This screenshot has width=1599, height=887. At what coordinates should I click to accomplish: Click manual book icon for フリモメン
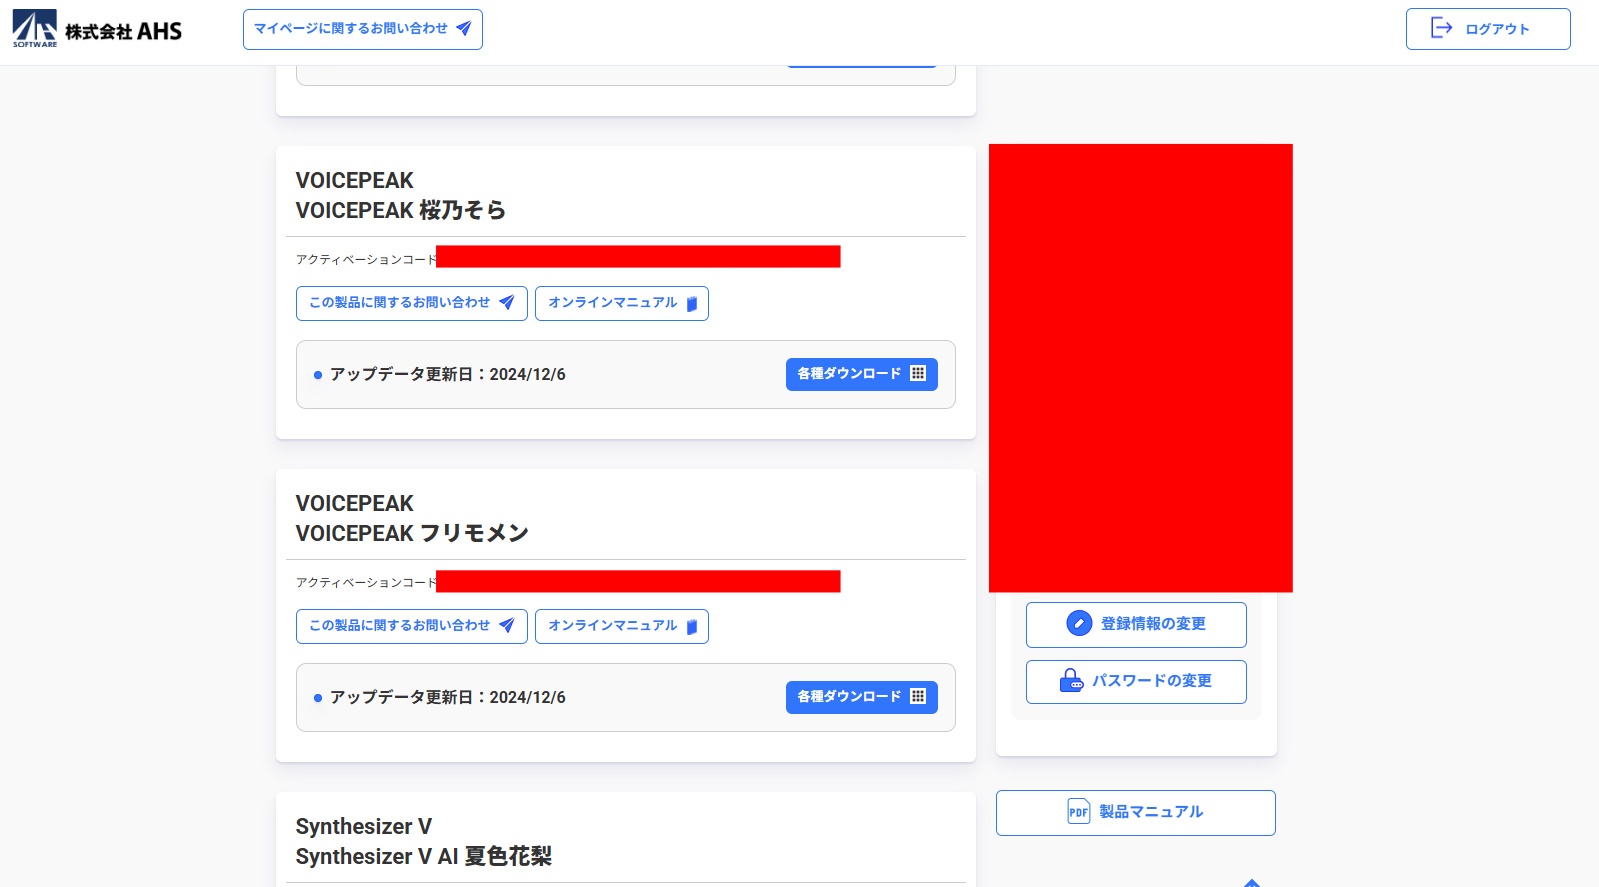tap(692, 627)
